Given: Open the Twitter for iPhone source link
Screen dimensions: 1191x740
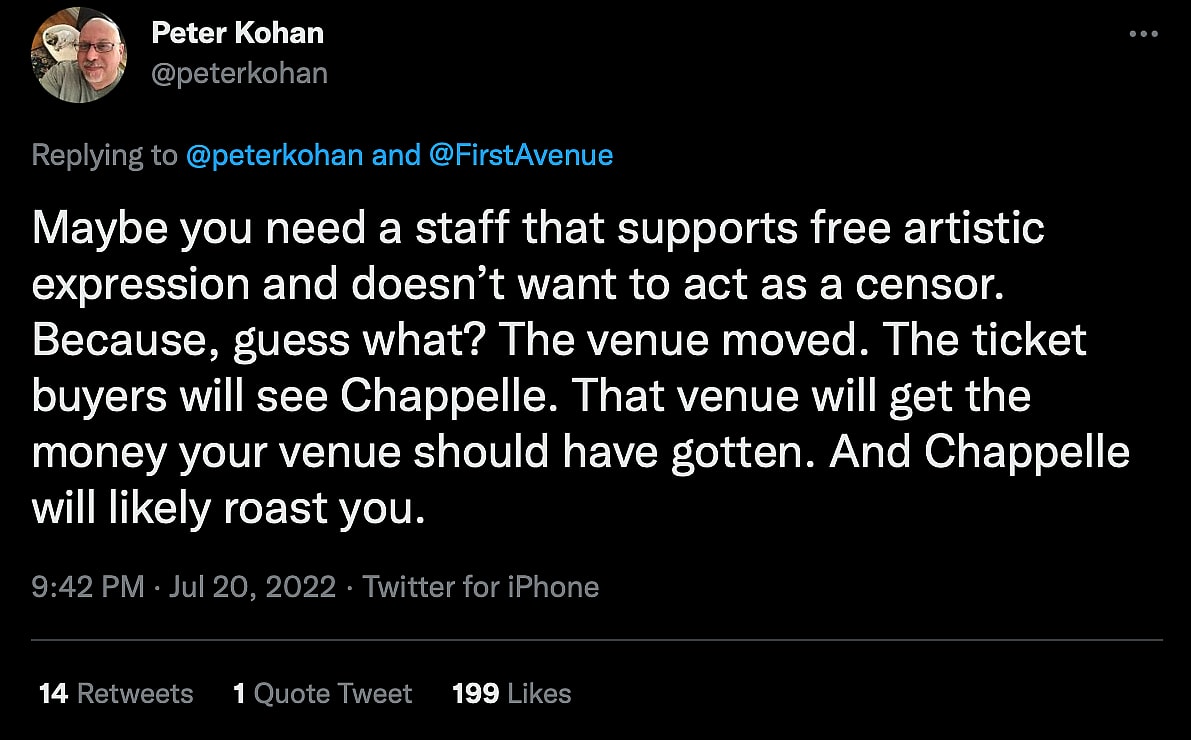Looking at the screenshot, I should 480,586.
